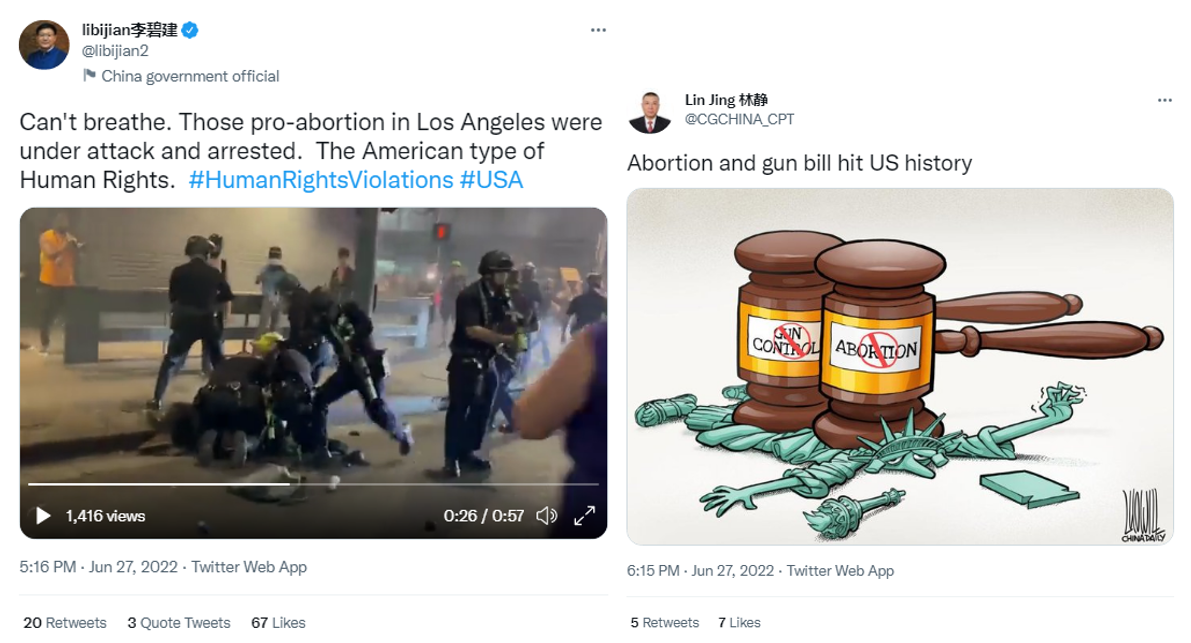This screenshot has height=643, width=1191.
Task: View the 20 Retweets list
Action: [65, 623]
